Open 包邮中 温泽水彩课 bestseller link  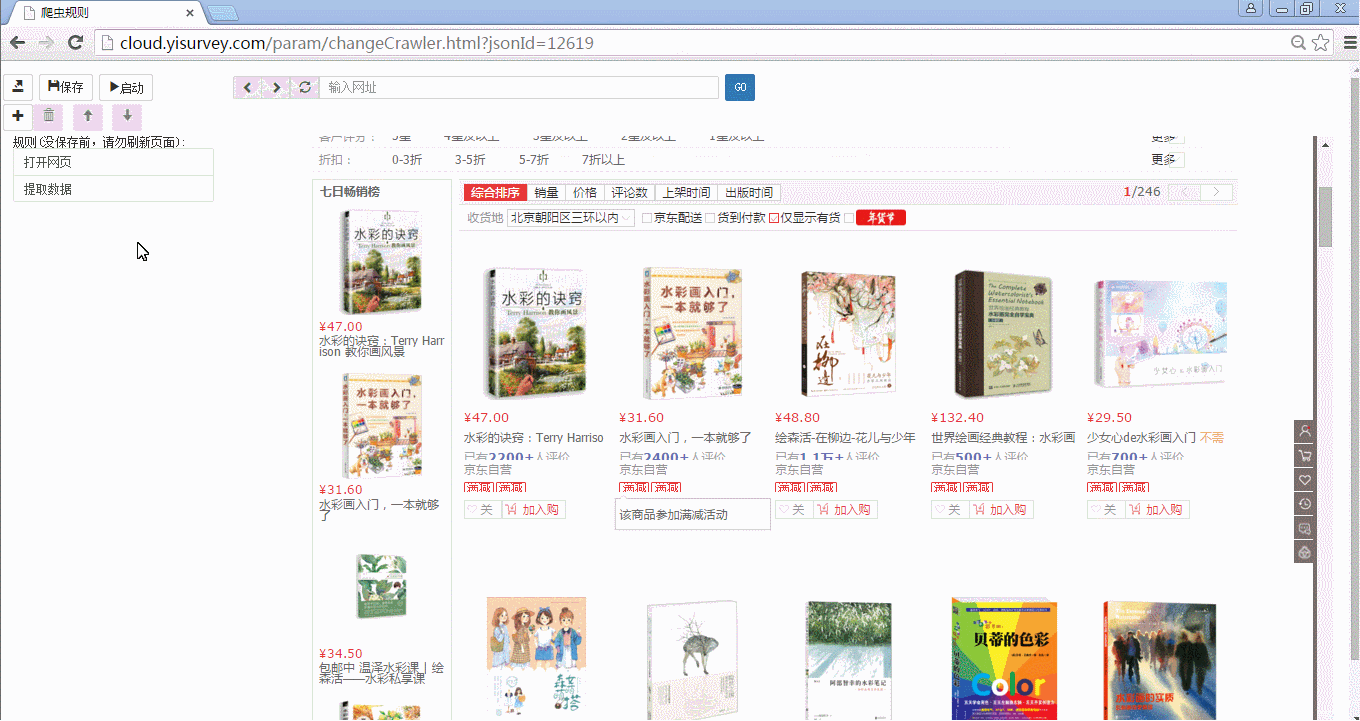pos(381,672)
